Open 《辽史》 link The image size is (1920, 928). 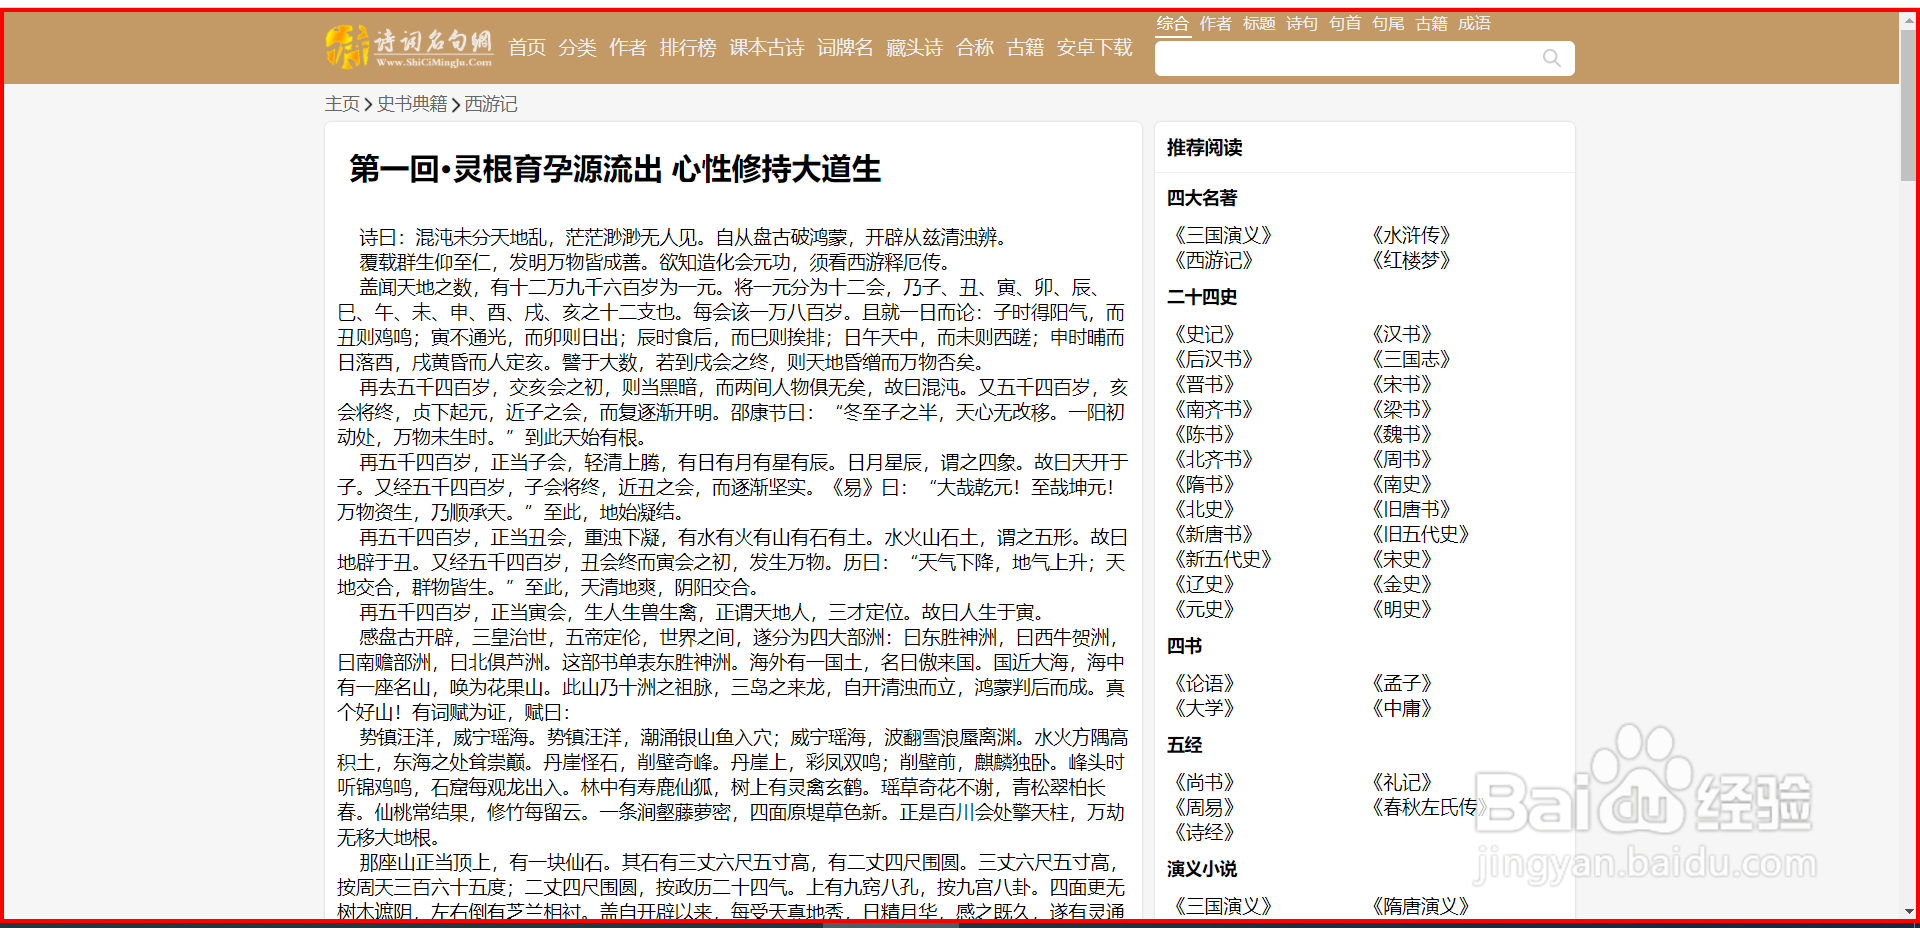click(x=1205, y=584)
